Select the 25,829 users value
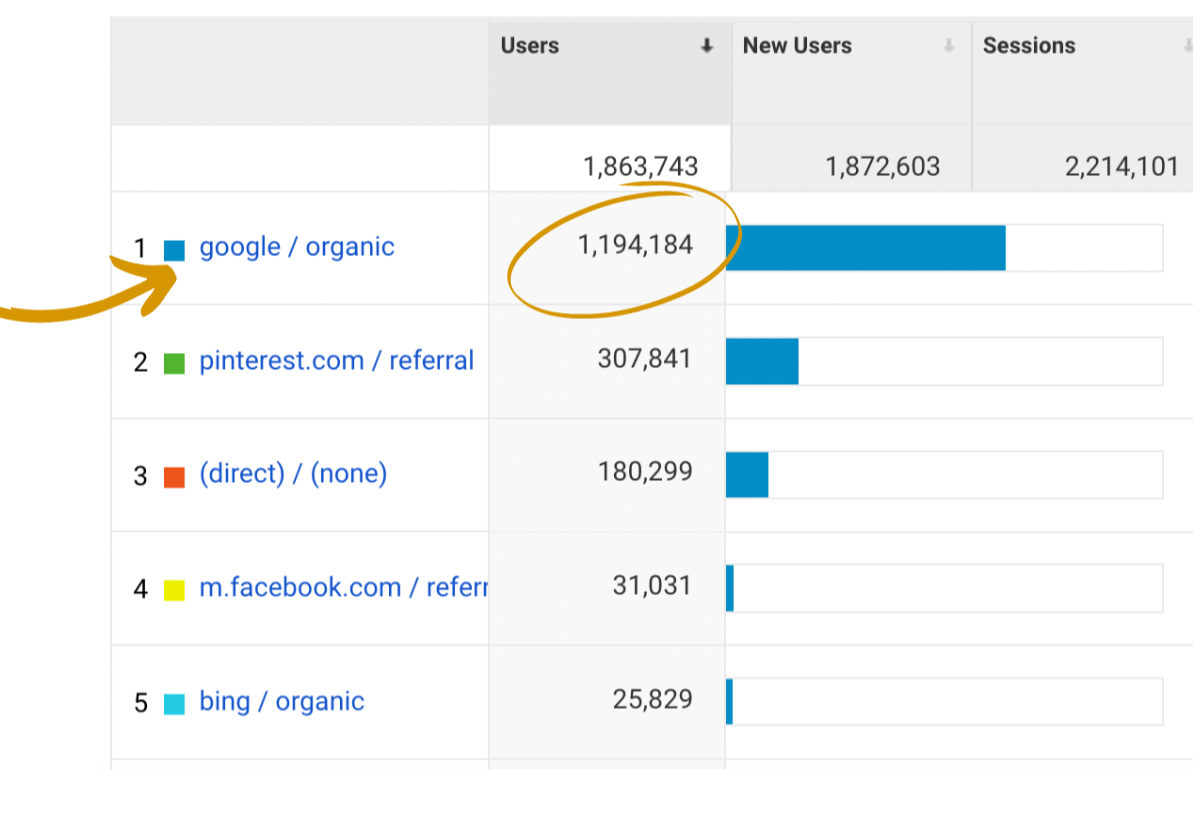 point(652,698)
